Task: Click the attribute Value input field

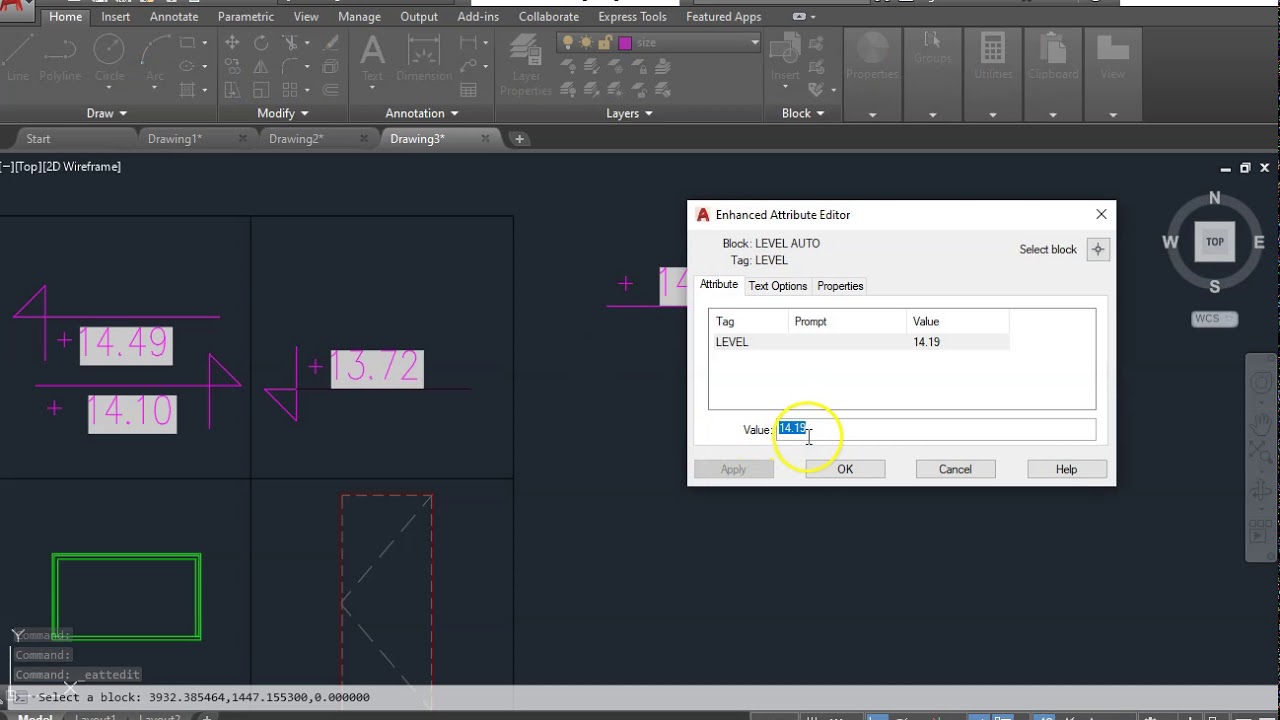Action: (x=936, y=429)
